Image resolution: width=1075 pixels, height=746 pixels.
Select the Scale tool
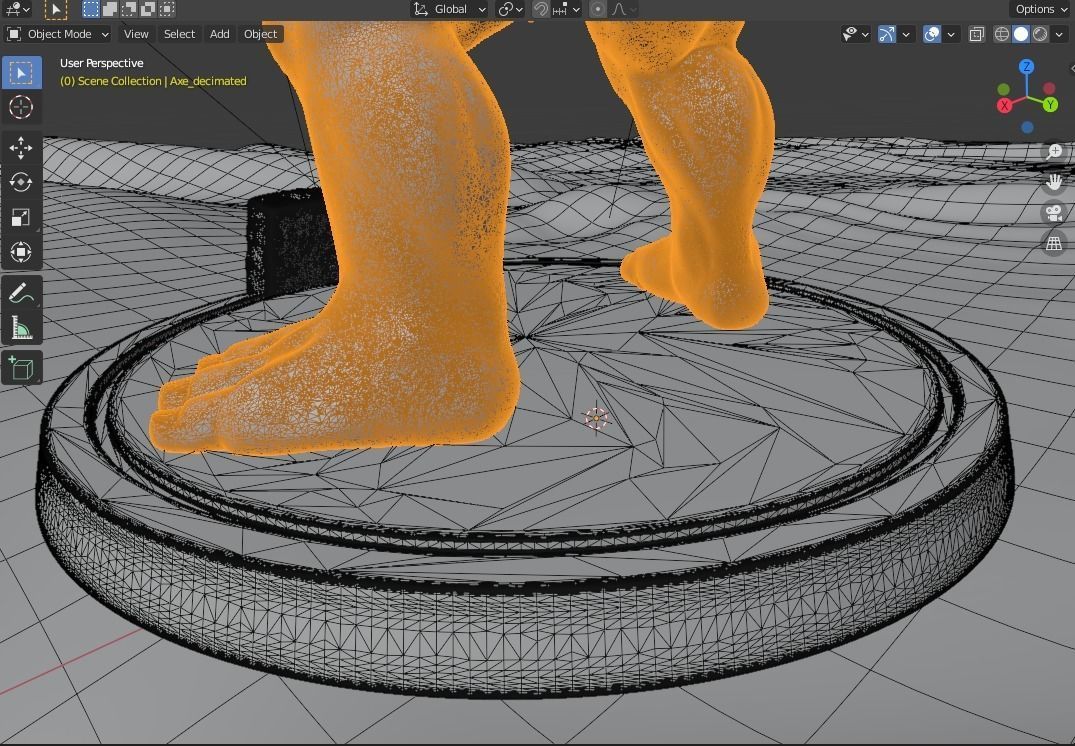21,217
